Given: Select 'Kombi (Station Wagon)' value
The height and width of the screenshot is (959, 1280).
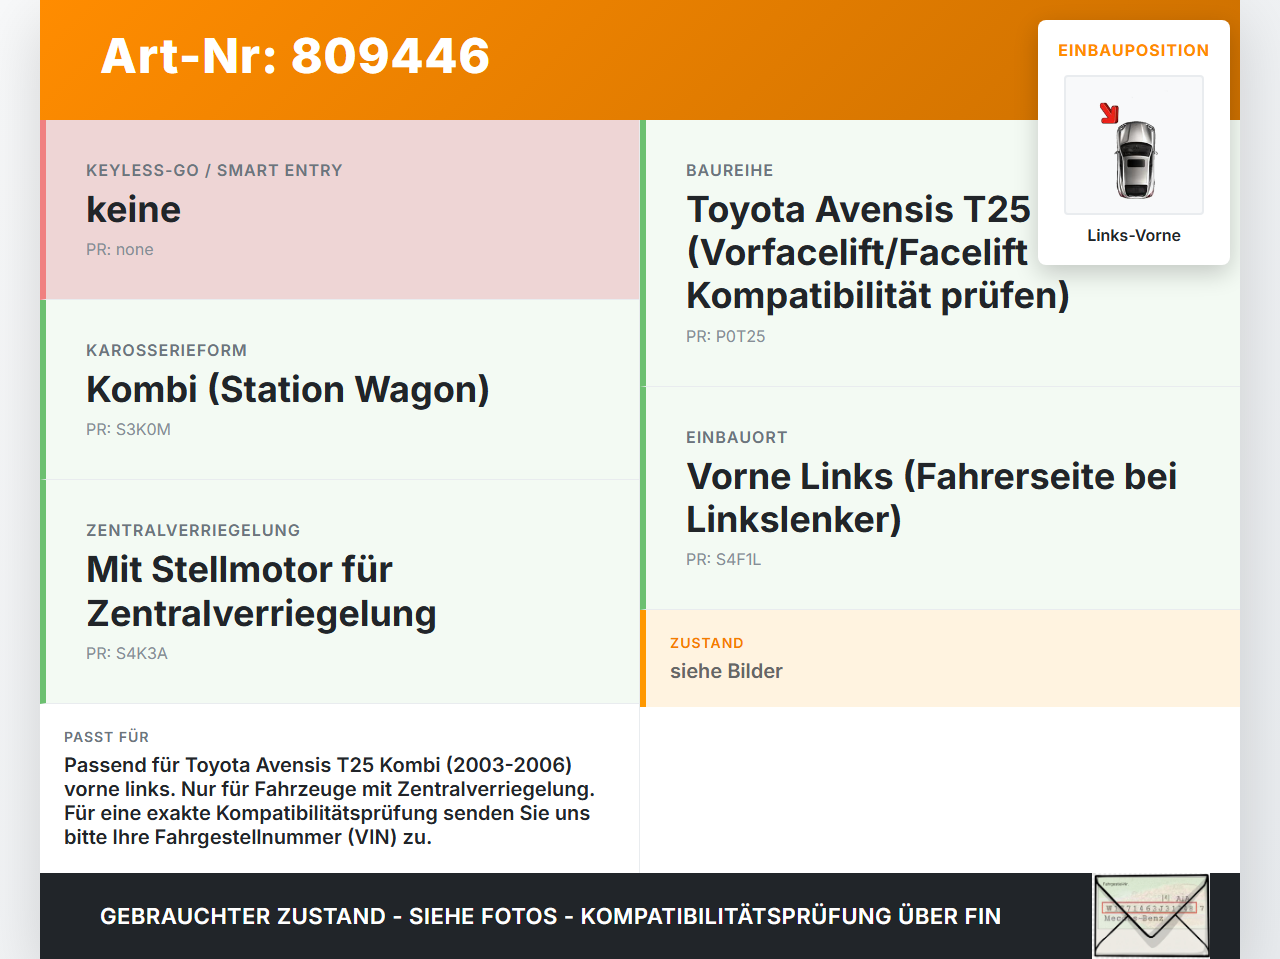Looking at the screenshot, I should 288,389.
